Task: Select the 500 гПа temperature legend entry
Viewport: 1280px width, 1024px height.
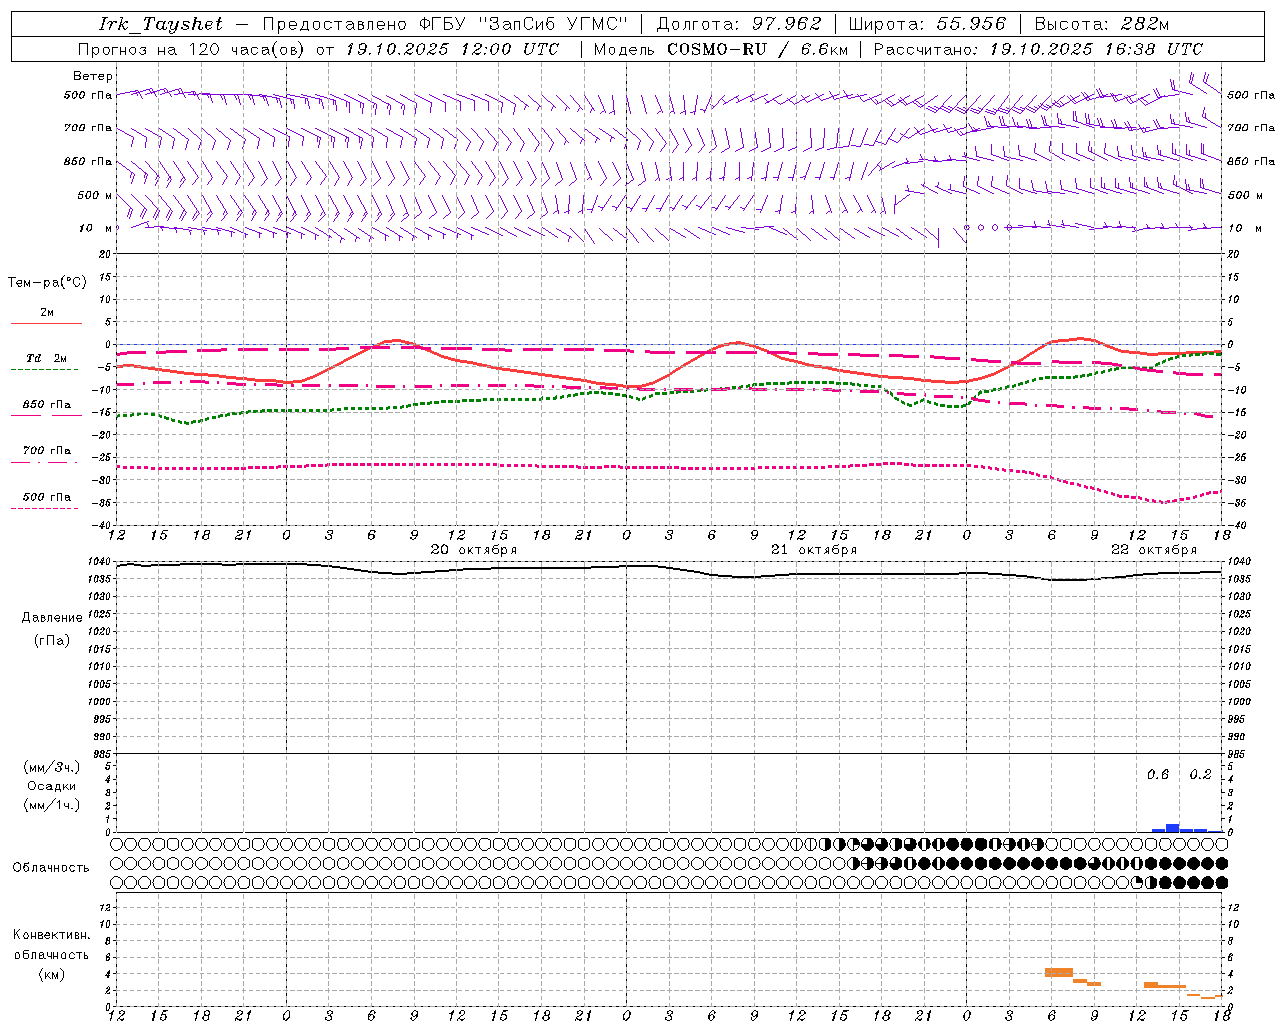Action: (x=47, y=497)
